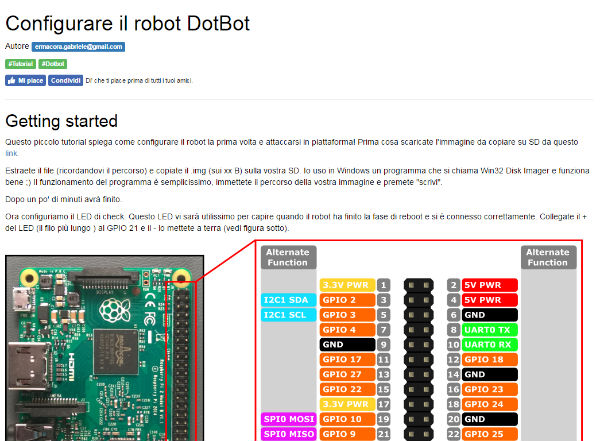The width and height of the screenshot is (600, 441).
Task: Click pin number 22 box
Action: [x=453, y=434]
